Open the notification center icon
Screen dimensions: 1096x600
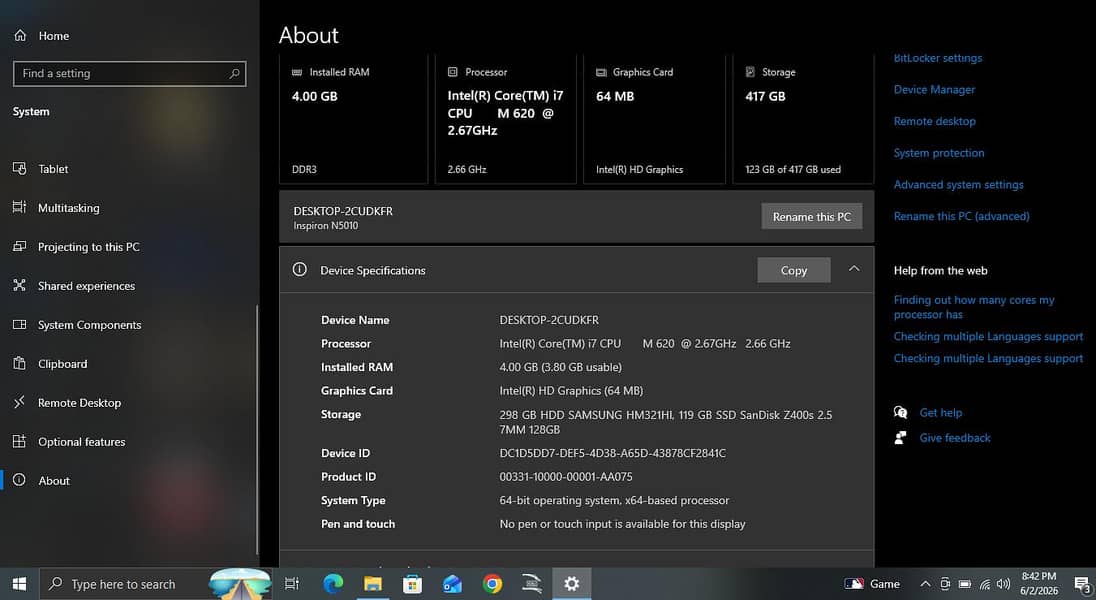pos(1082,584)
